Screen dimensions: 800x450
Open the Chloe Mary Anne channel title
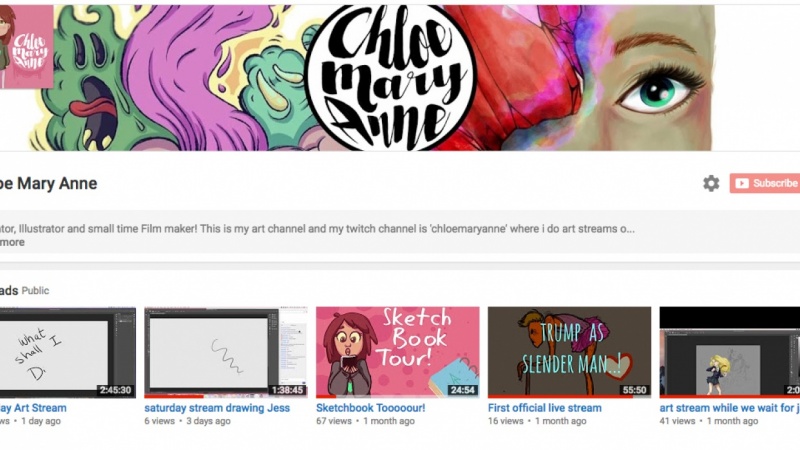pos(48,183)
